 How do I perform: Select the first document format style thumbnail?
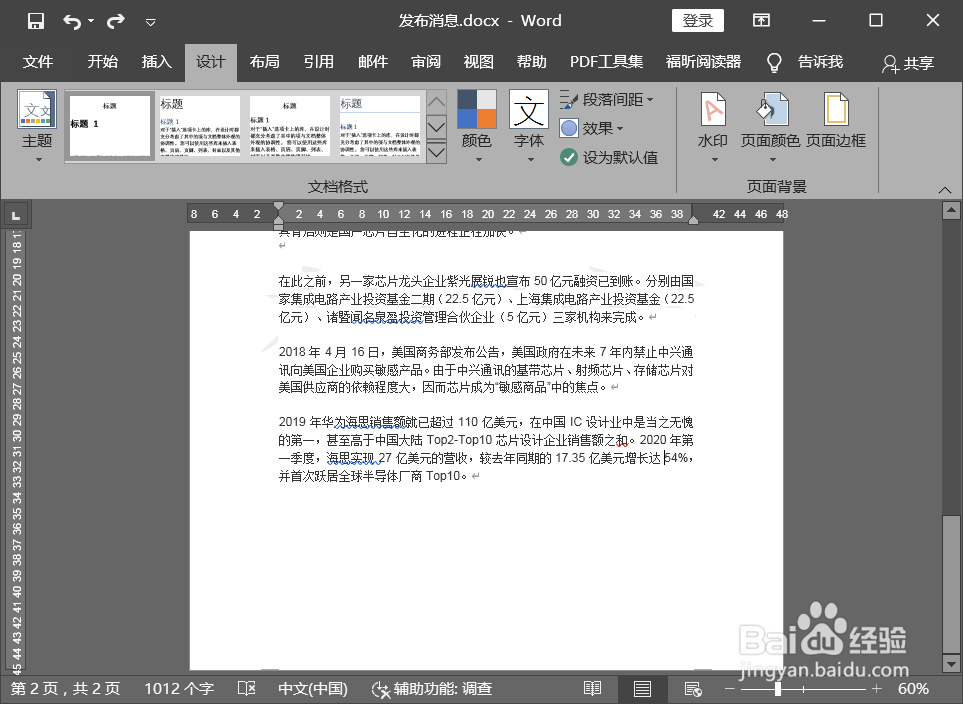click(110, 126)
